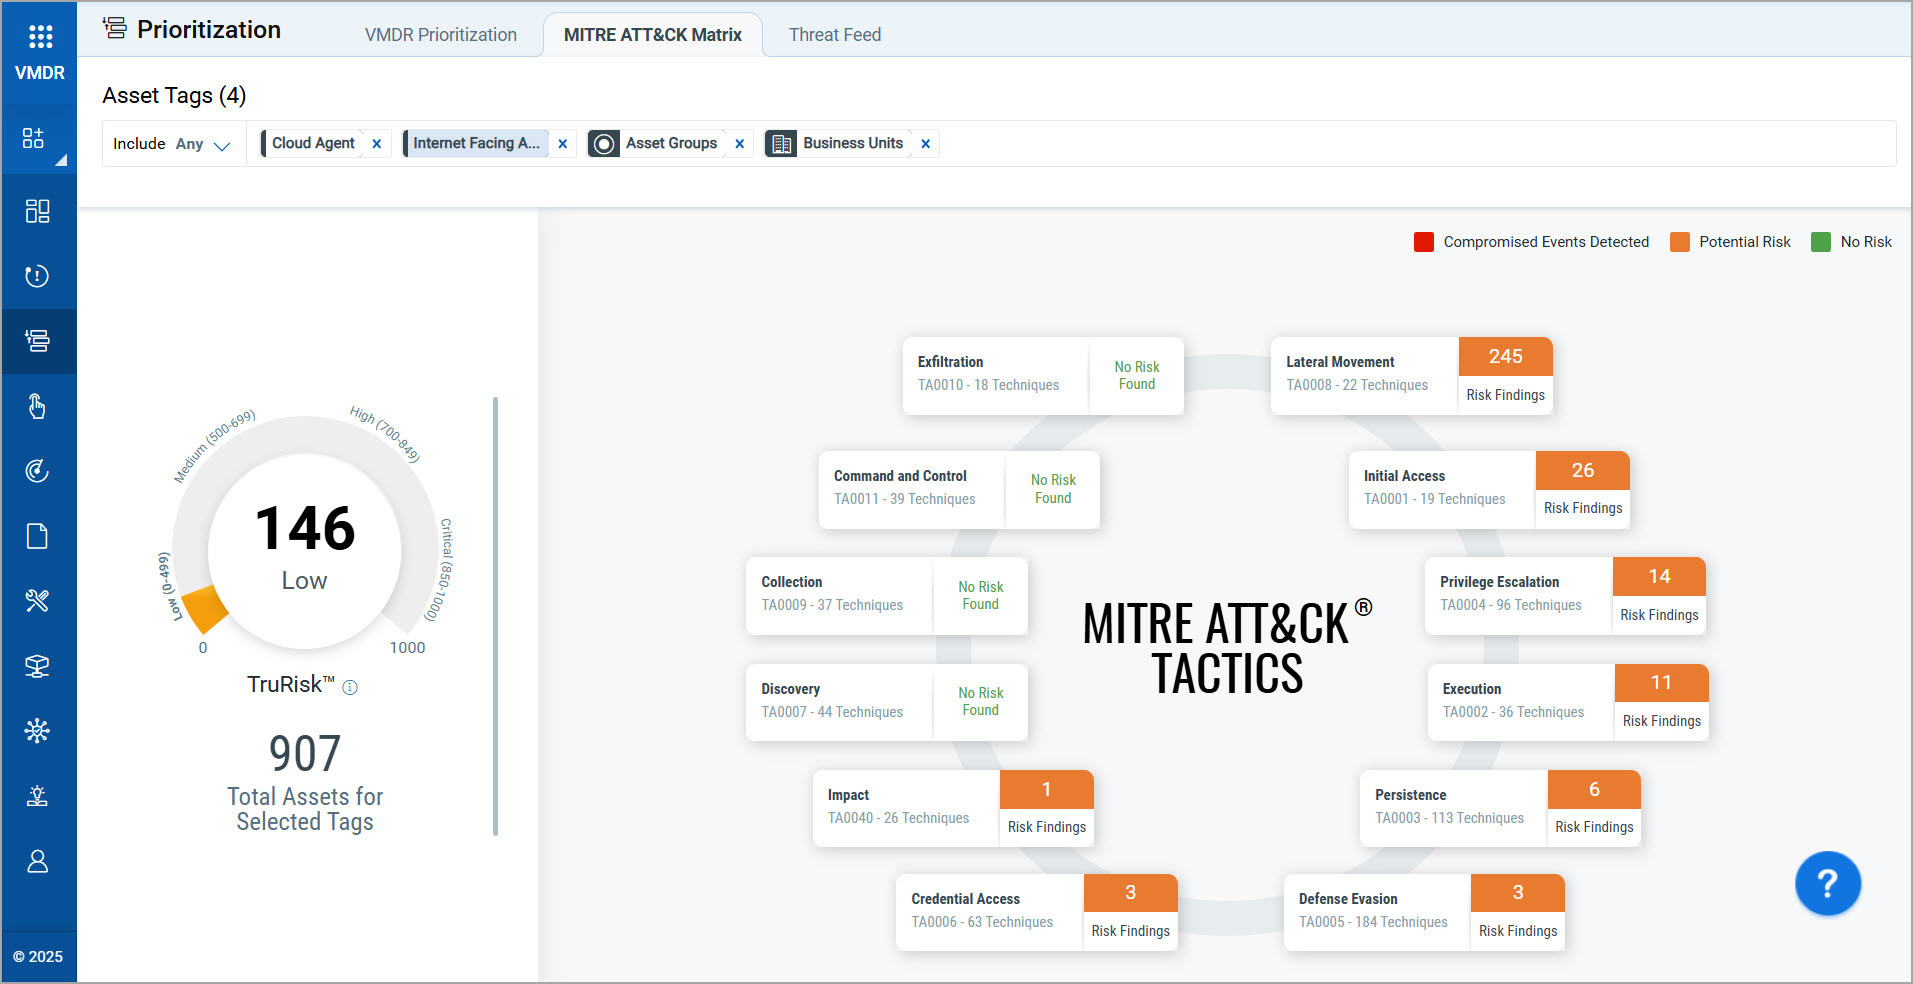Click the history clock icon in the sidebar
1913x984 pixels.
click(38, 277)
